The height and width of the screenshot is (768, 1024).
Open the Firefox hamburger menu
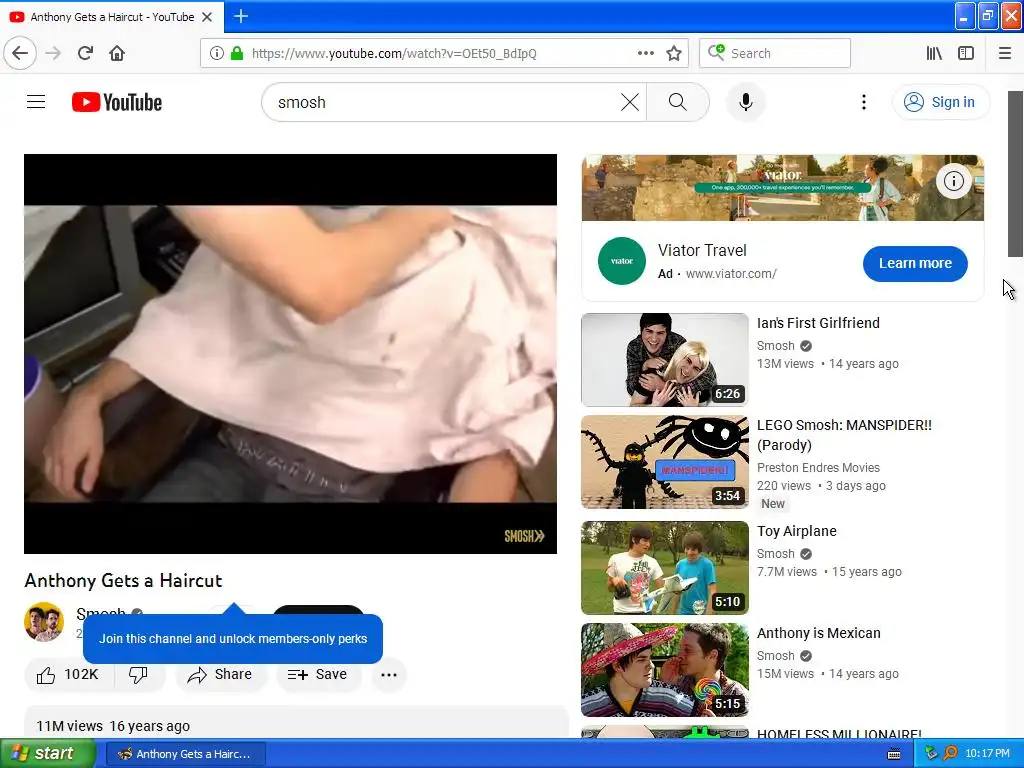[1005, 53]
